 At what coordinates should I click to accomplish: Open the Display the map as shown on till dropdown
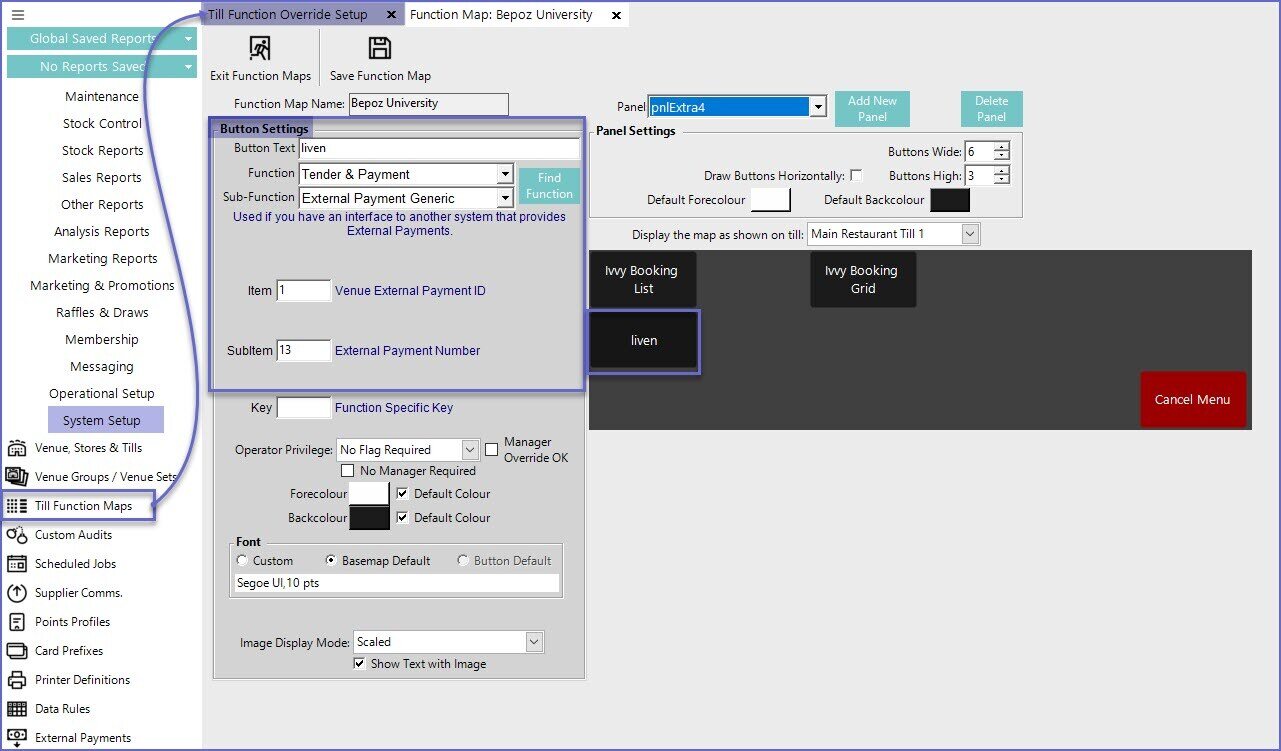[969, 234]
